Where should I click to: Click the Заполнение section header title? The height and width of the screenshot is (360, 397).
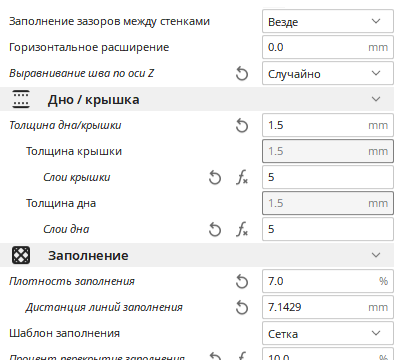(x=88, y=256)
